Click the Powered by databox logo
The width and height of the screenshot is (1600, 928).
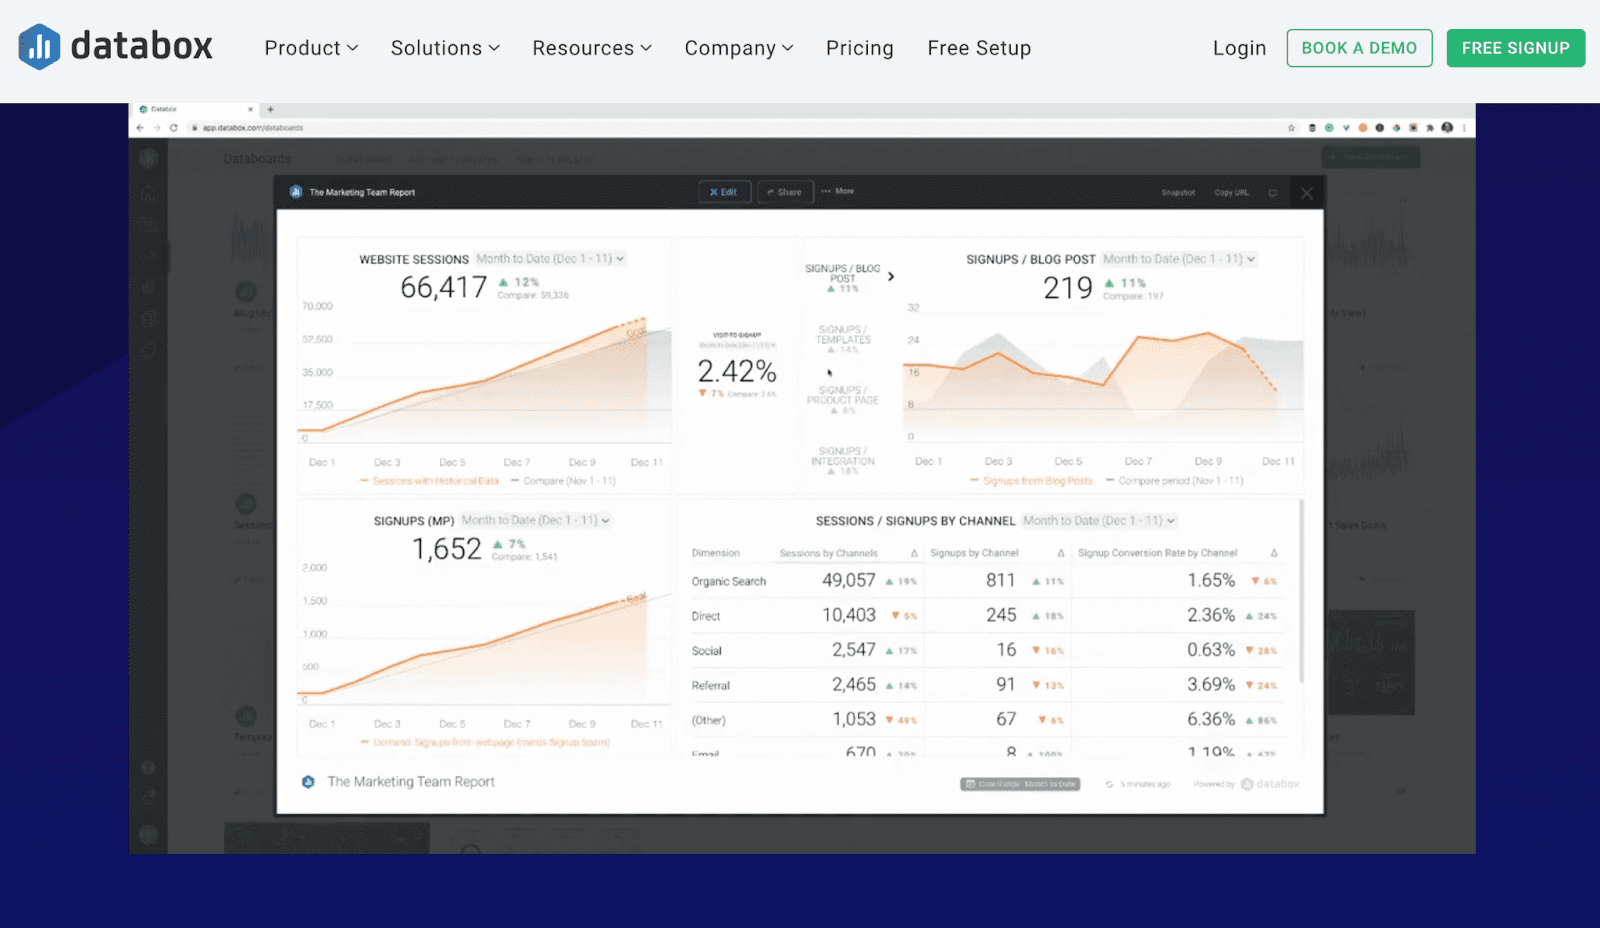click(1270, 784)
